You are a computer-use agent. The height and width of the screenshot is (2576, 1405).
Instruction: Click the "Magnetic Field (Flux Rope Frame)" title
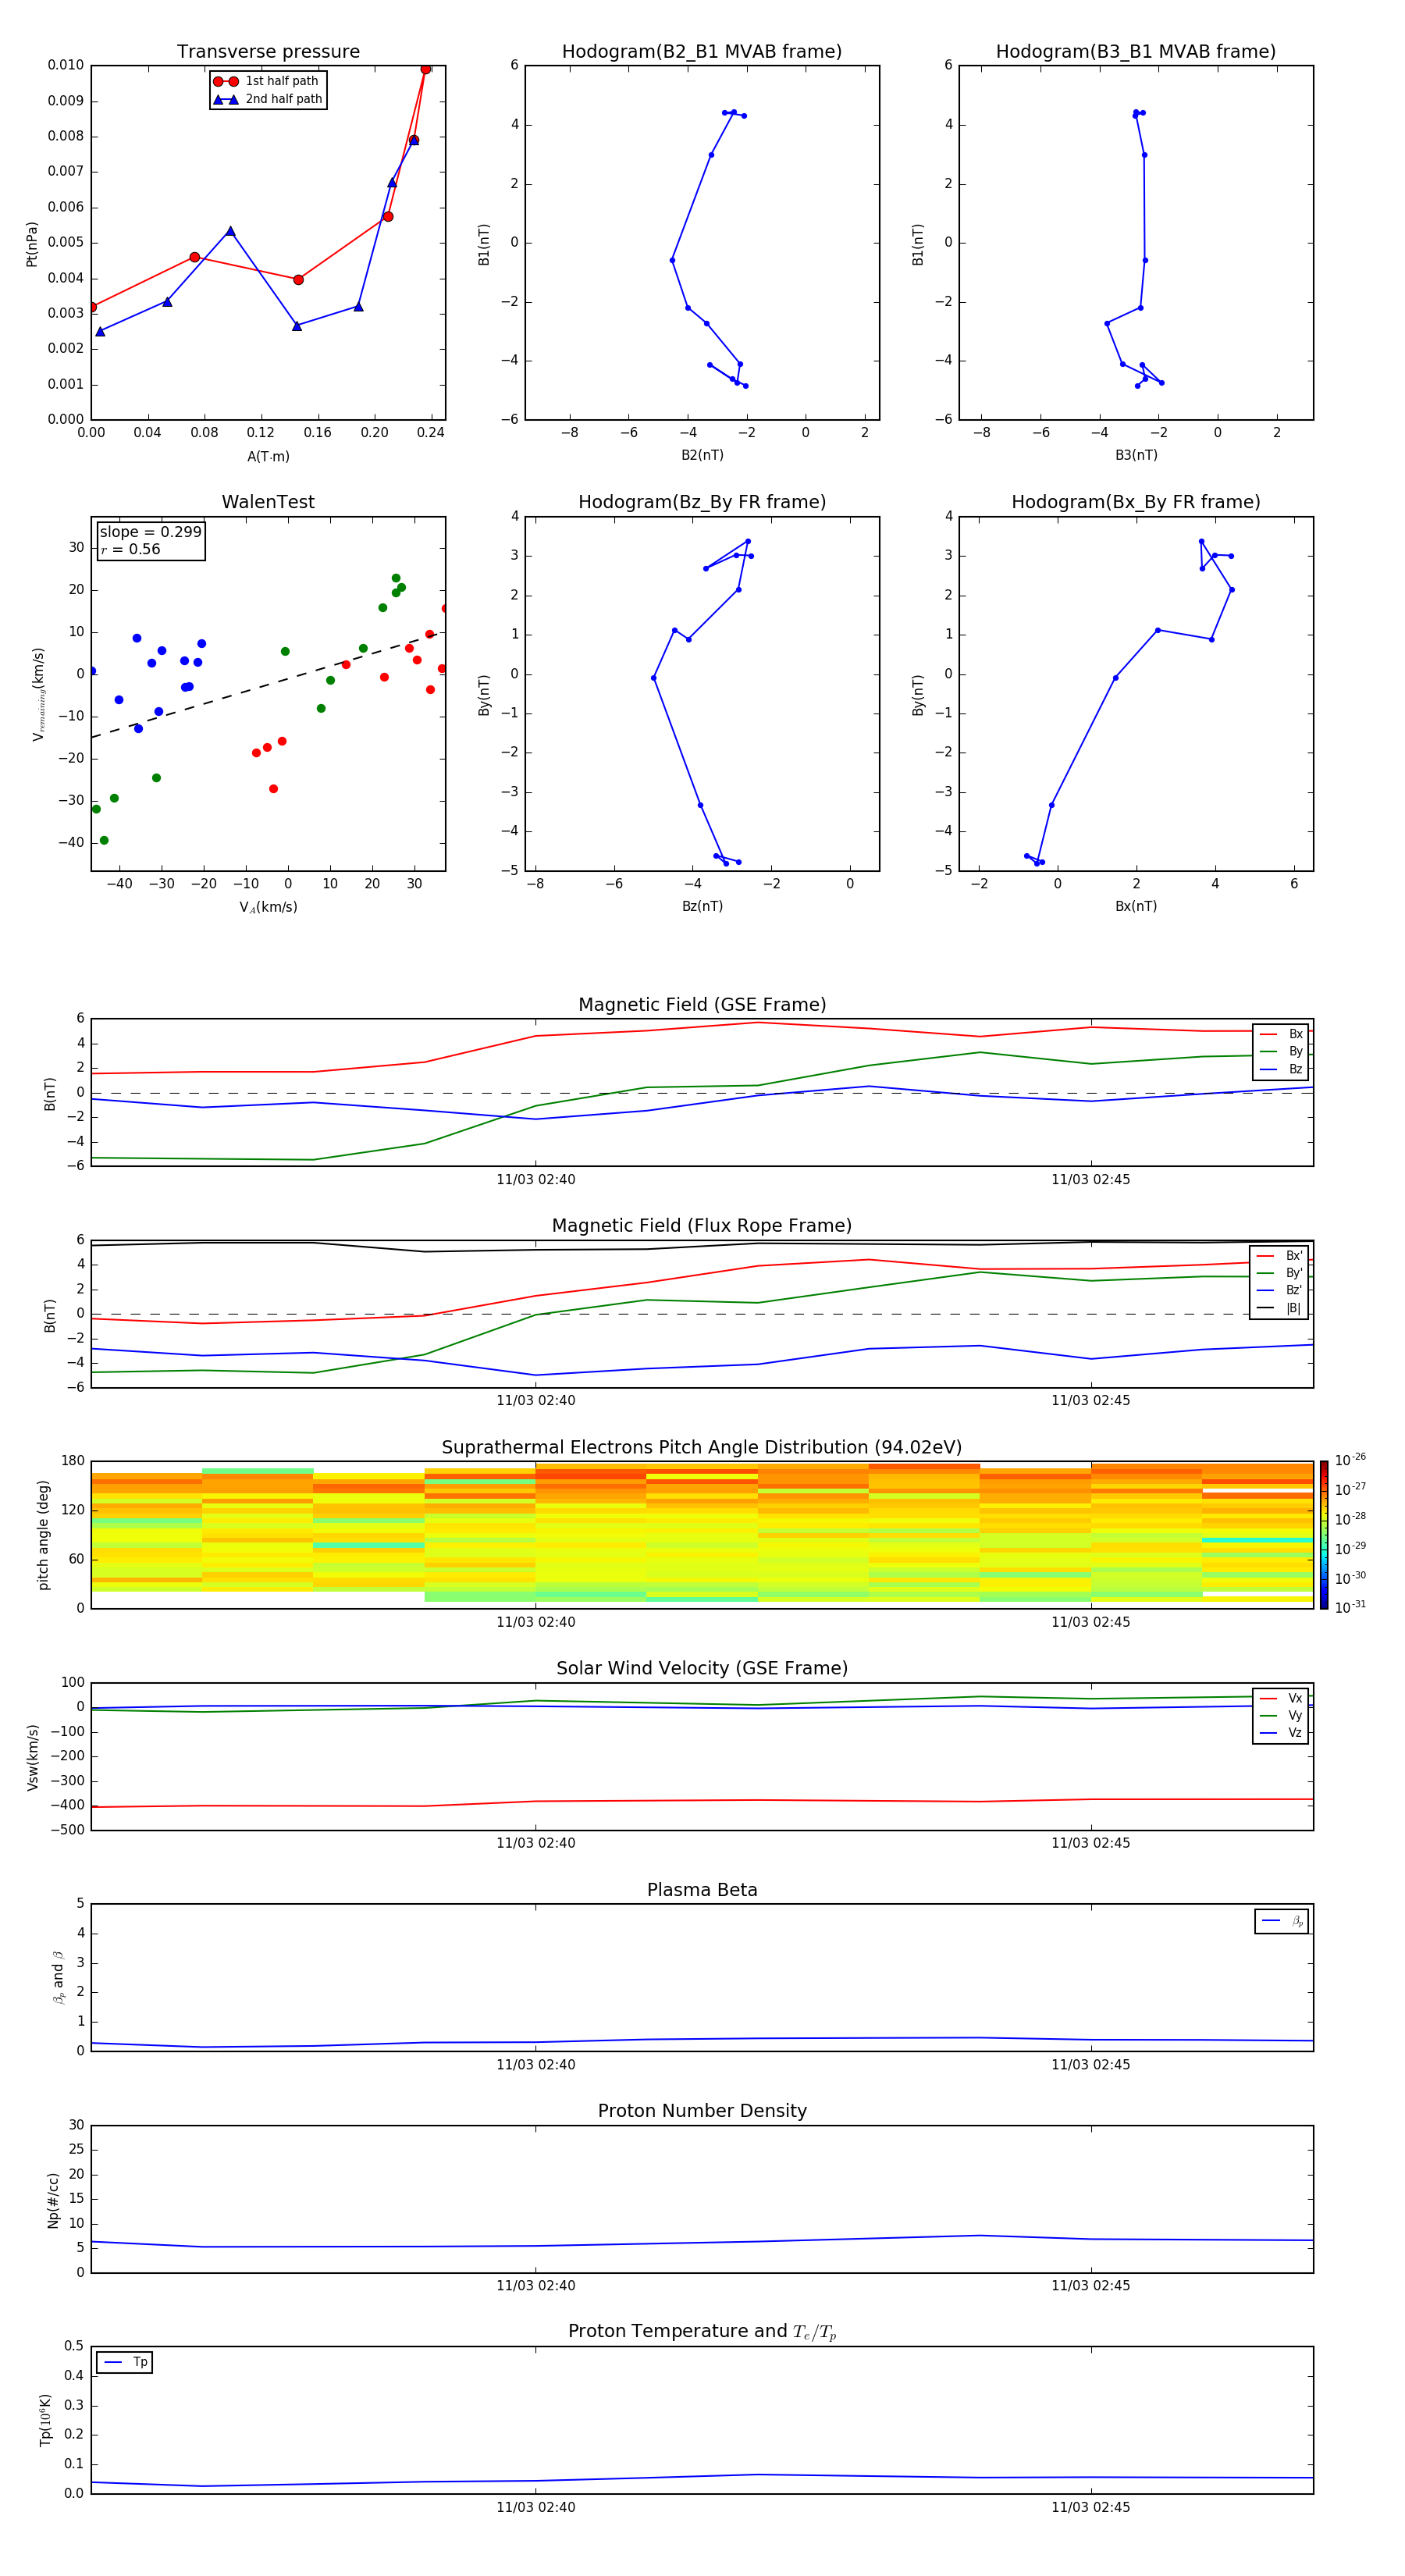coord(702,1226)
